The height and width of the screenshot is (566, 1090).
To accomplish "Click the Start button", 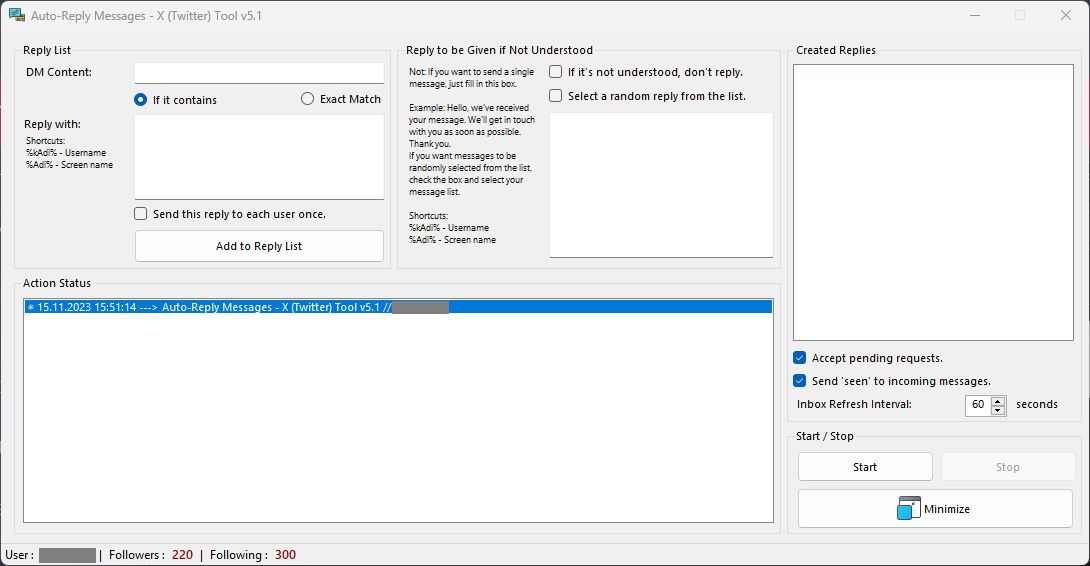I will [x=865, y=467].
